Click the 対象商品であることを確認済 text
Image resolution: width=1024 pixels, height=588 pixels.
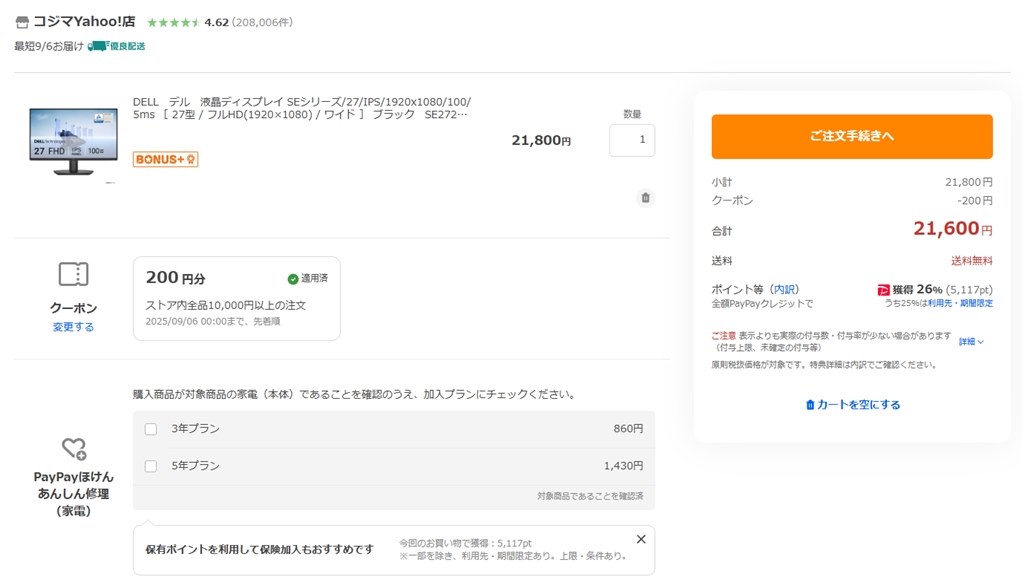point(590,496)
